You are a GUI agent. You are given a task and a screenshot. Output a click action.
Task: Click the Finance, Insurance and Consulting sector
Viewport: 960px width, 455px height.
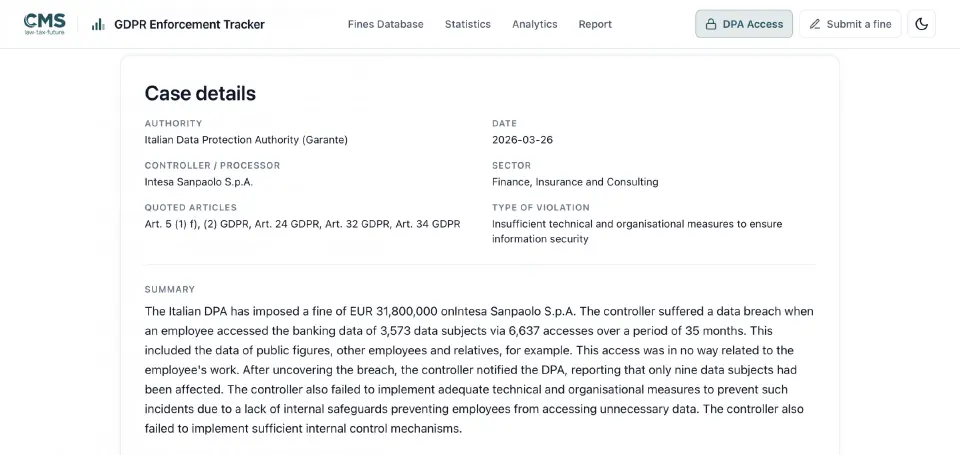click(576, 182)
